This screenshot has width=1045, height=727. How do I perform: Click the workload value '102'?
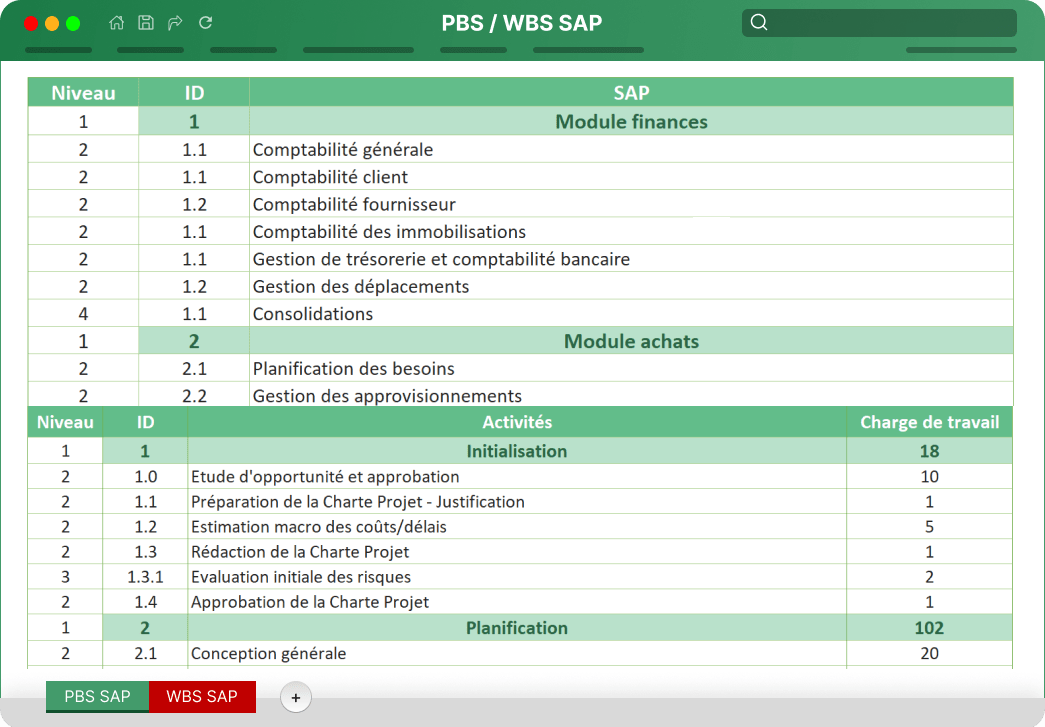(x=929, y=628)
